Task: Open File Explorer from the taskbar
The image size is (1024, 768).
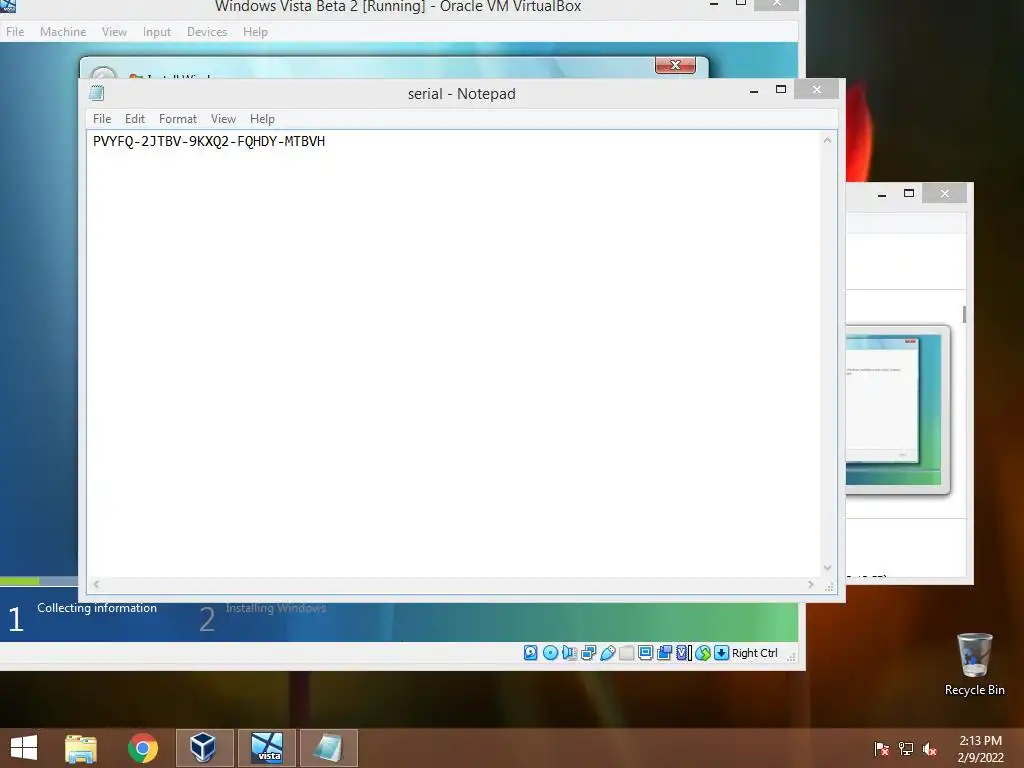Action: 81,748
